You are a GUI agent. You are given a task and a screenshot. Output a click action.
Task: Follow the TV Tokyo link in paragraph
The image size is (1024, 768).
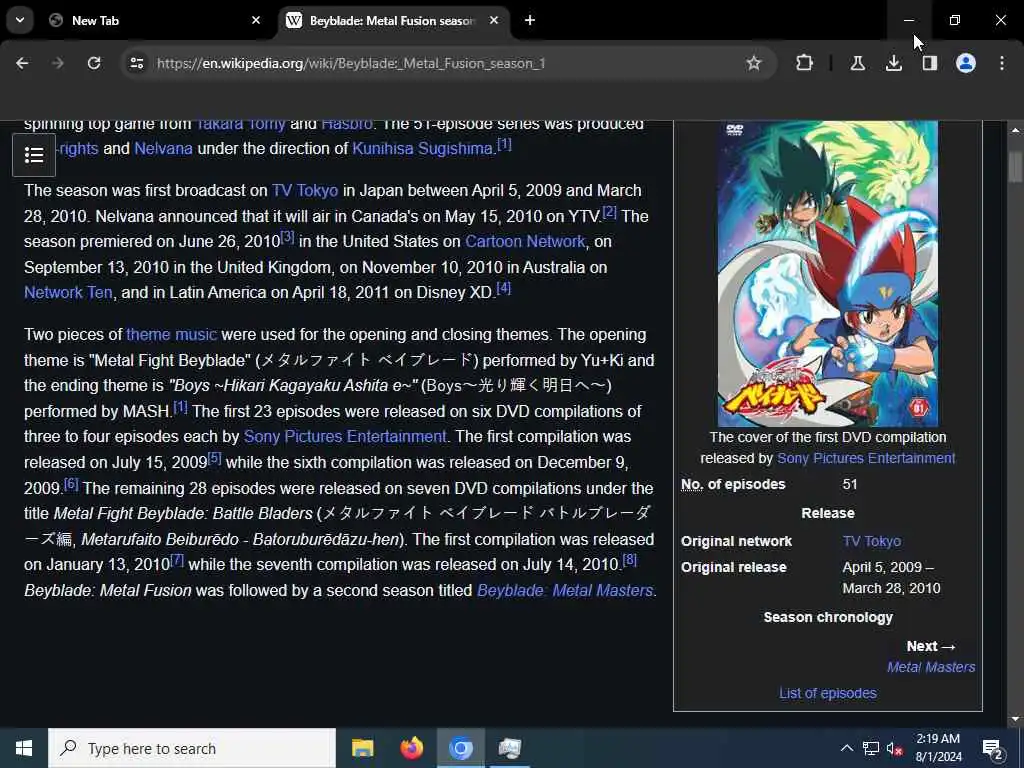click(x=305, y=190)
